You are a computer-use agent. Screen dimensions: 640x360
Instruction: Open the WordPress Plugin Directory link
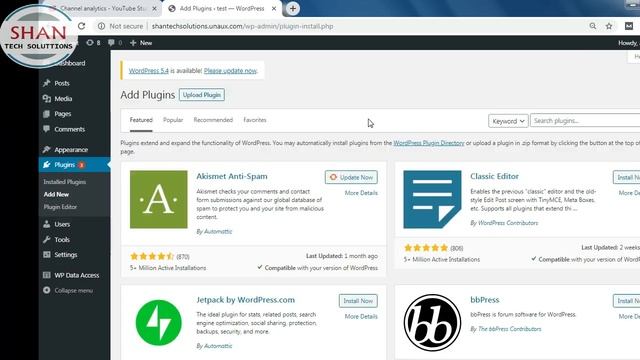click(x=429, y=143)
